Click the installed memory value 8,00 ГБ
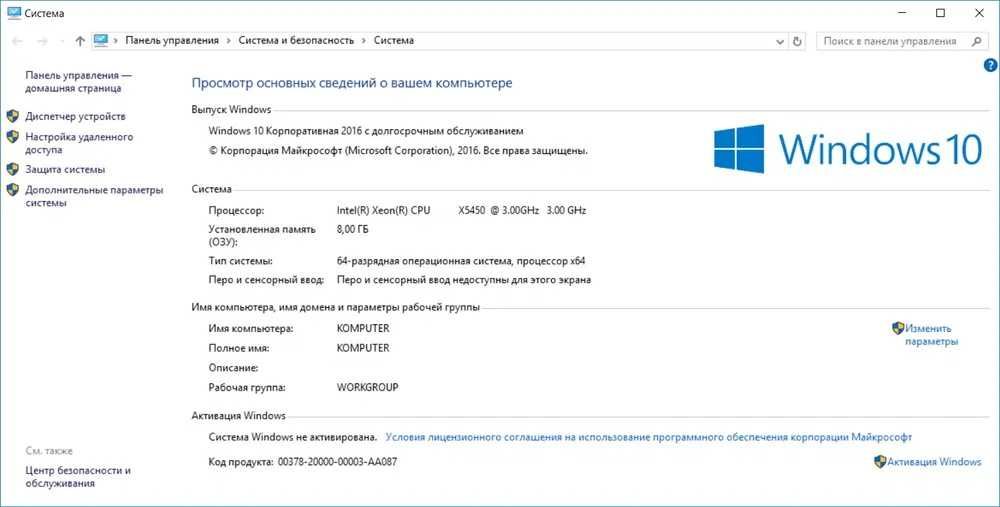1000x507 pixels. click(x=352, y=229)
